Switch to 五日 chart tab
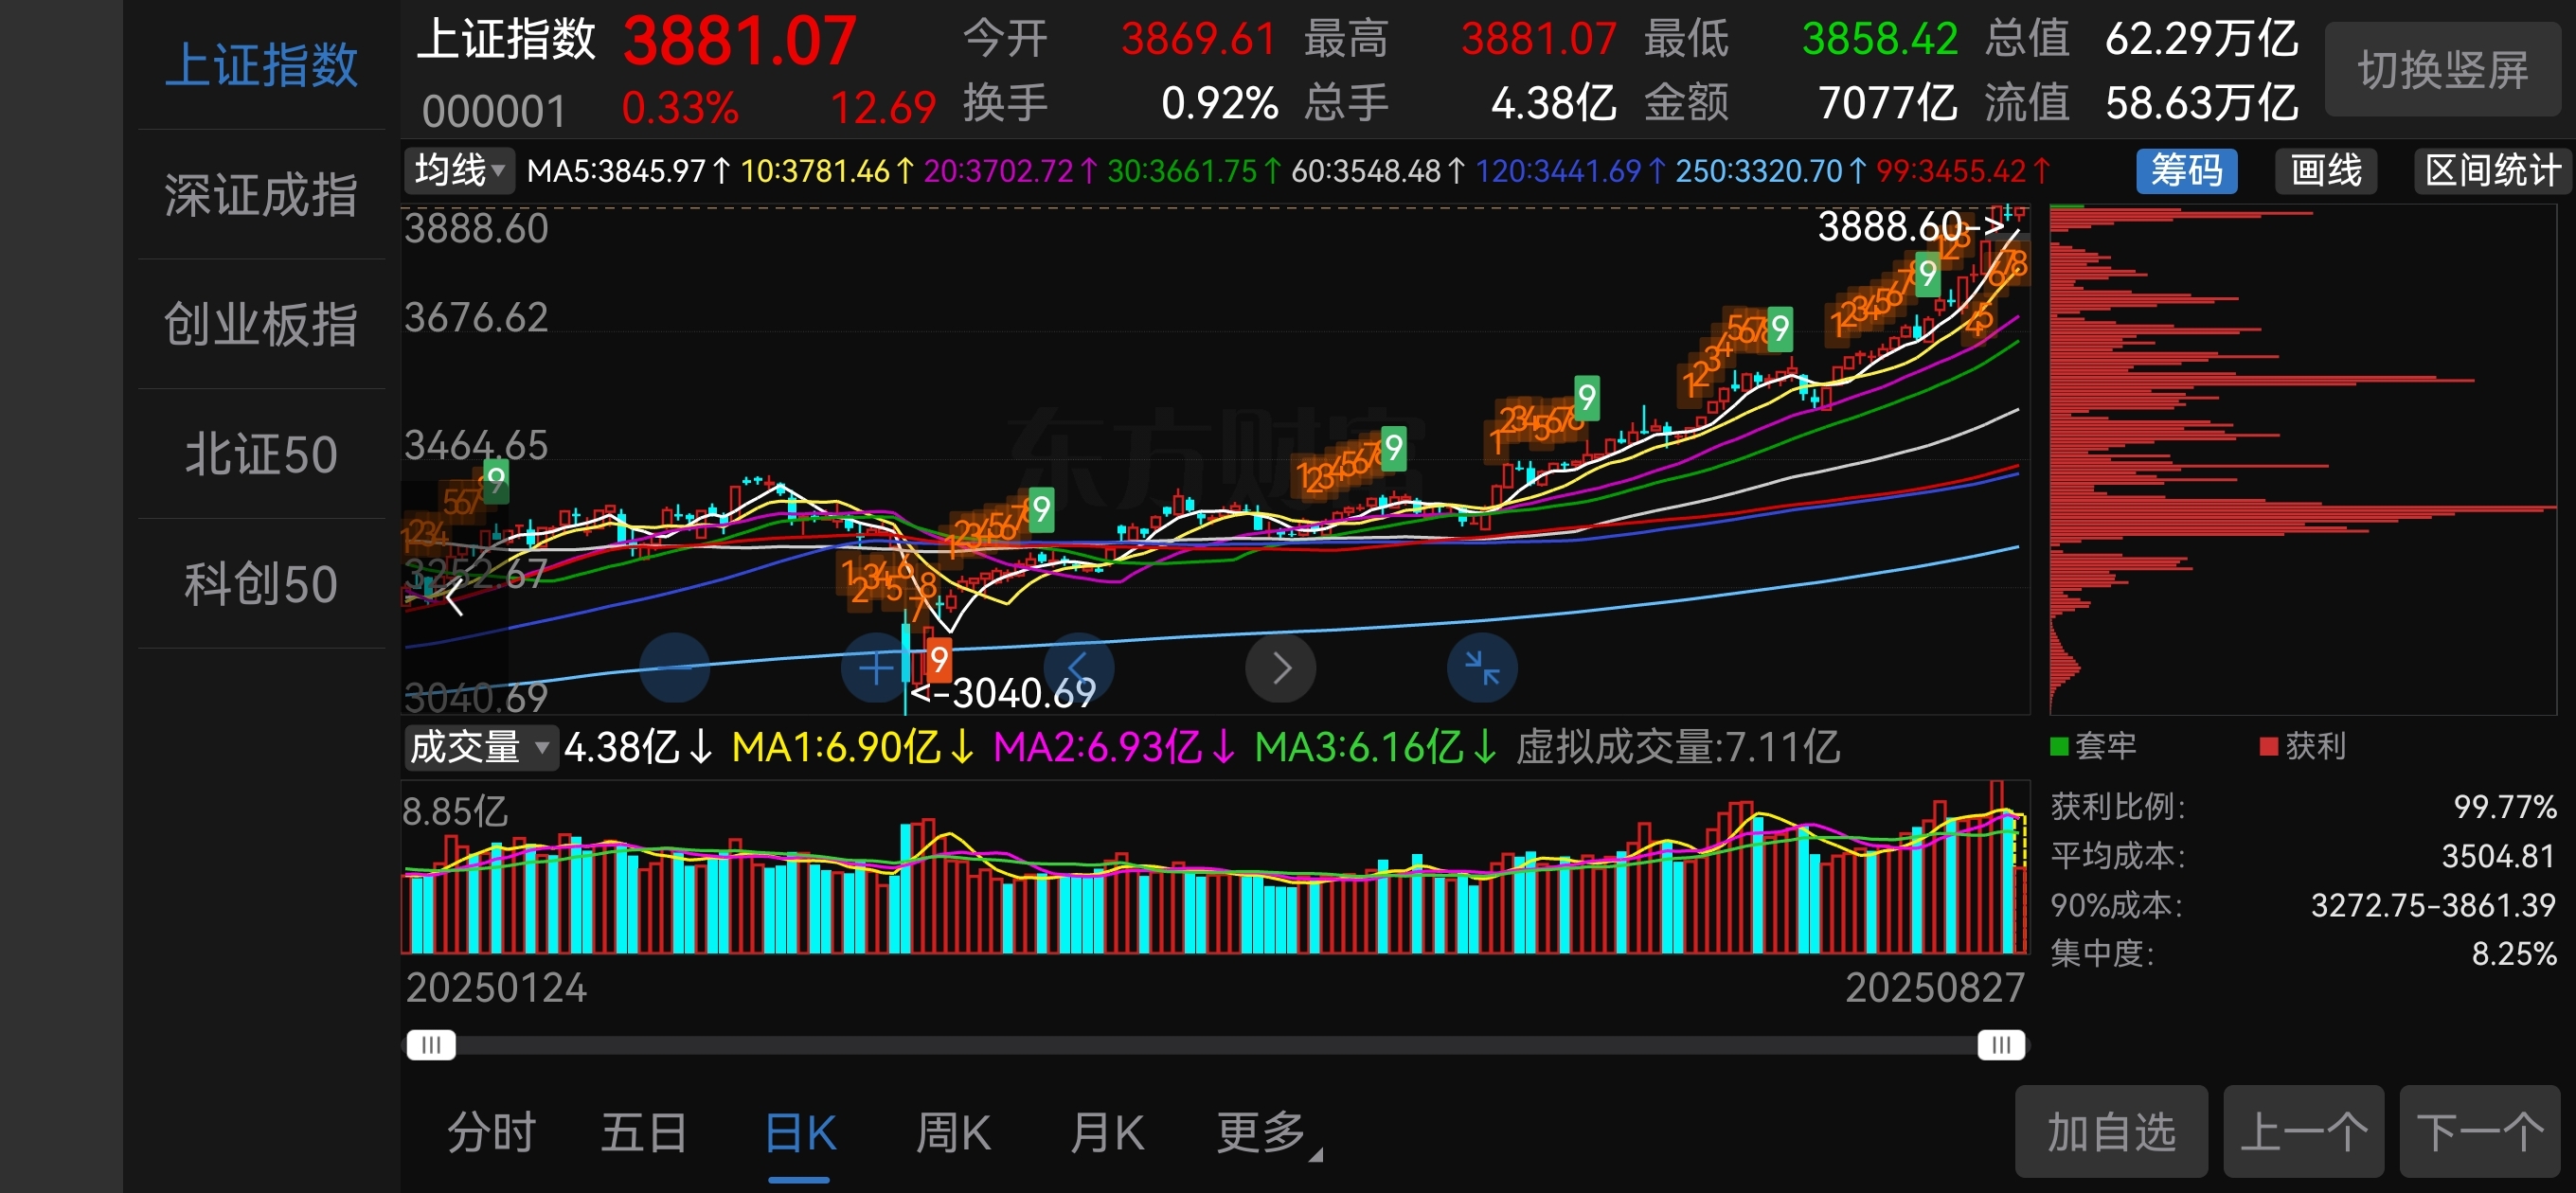 pyautogui.click(x=644, y=1133)
